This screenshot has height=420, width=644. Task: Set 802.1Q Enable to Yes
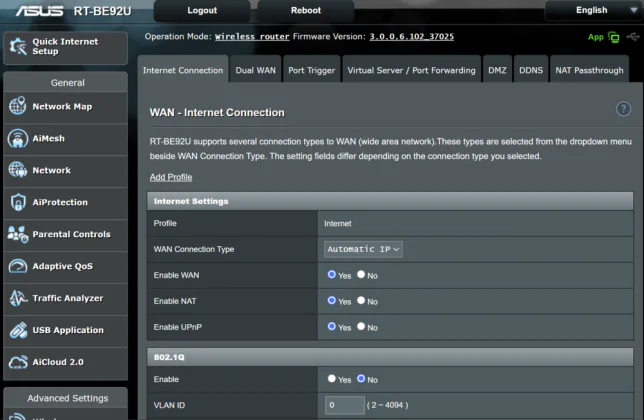(331, 379)
